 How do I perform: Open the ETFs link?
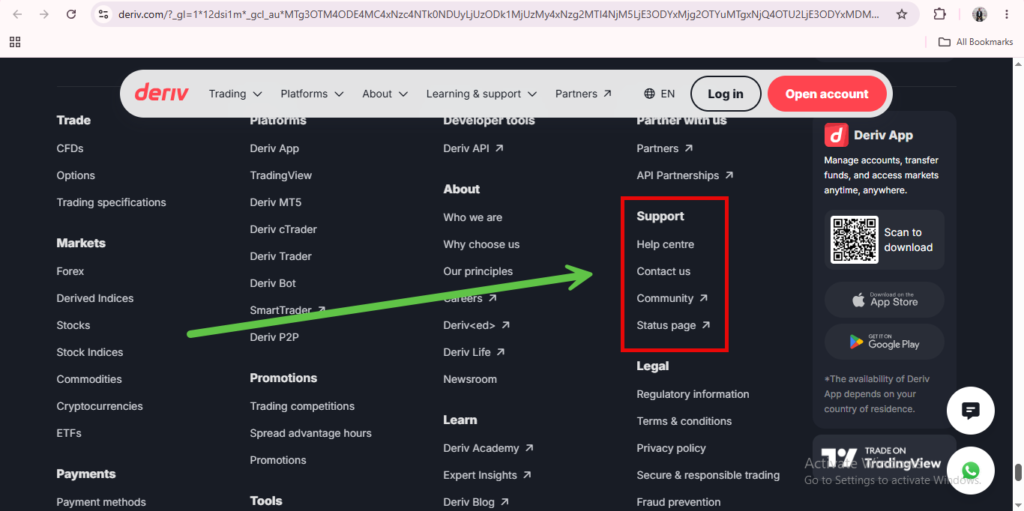tap(69, 433)
